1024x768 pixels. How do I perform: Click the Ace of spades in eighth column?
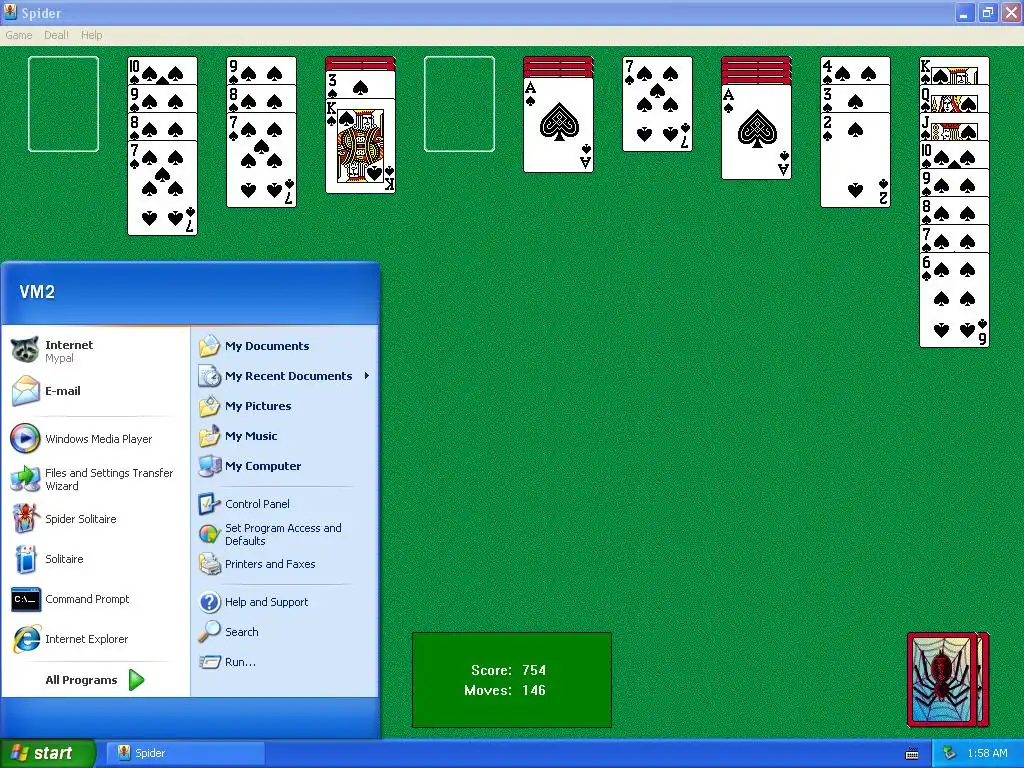[756, 132]
